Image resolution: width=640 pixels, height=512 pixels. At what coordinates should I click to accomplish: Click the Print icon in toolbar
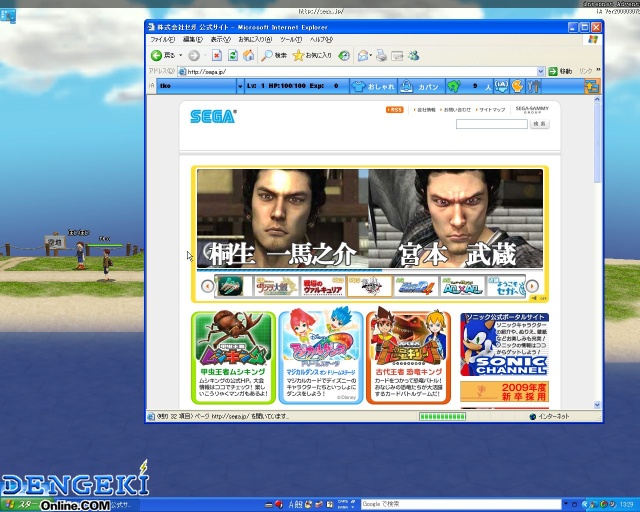tap(381, 56)
